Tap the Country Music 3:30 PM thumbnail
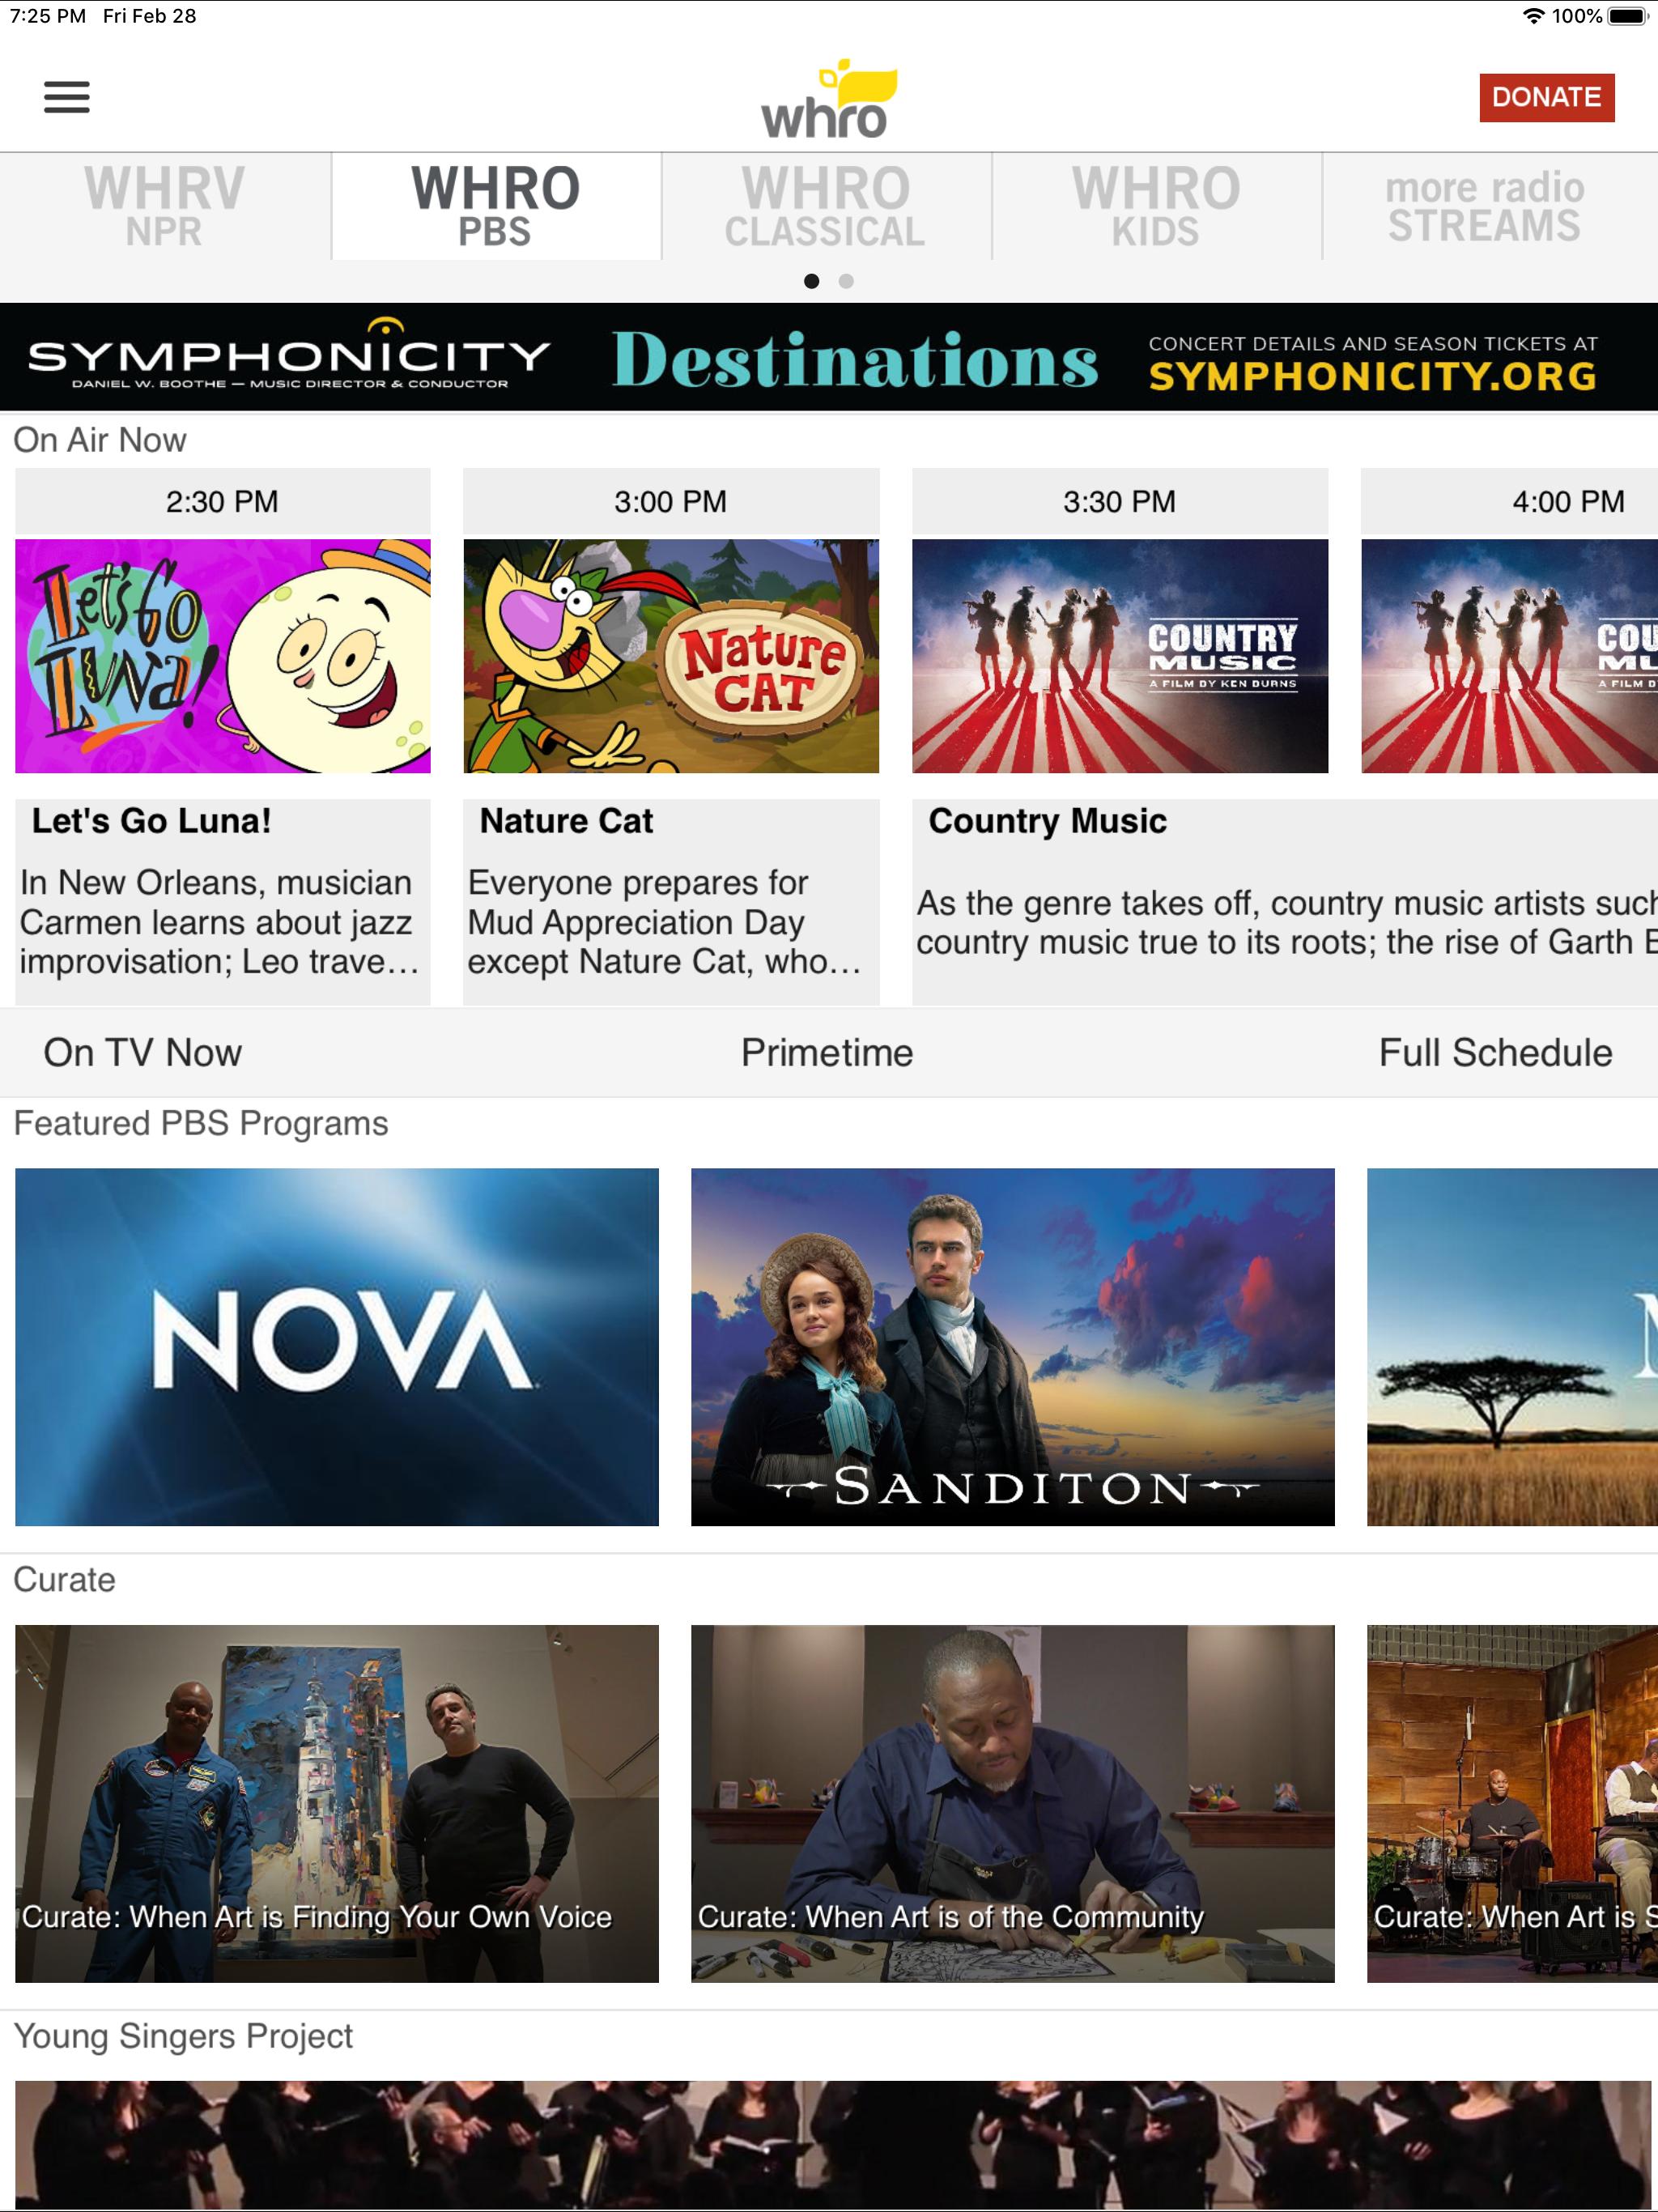The width and height of the screenshot is (1658, 2212). click(x=1120, y=656)
